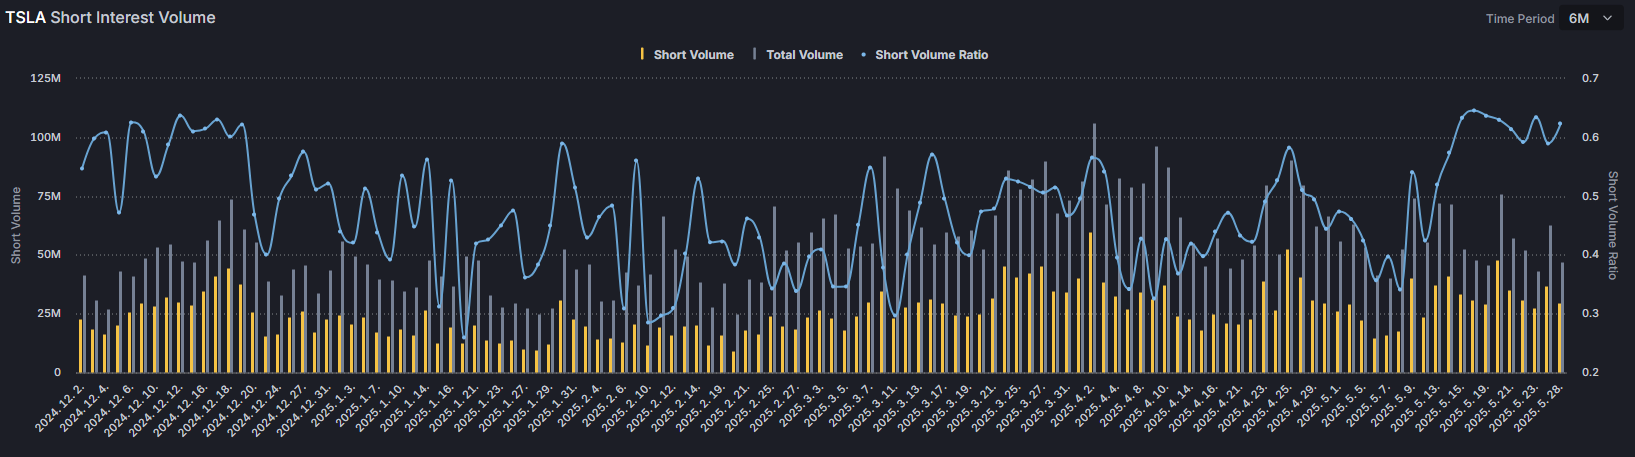The width and height of the screenshot is (1635, 457).
Task: Click the '2025. 2. 27.' date label
Action: pos(774,407)
